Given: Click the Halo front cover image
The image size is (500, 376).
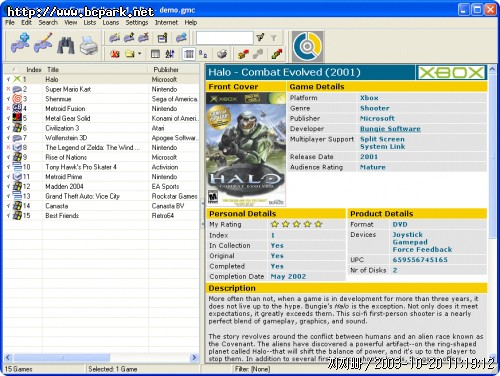Looking at the screenshot, I should 246,149.
